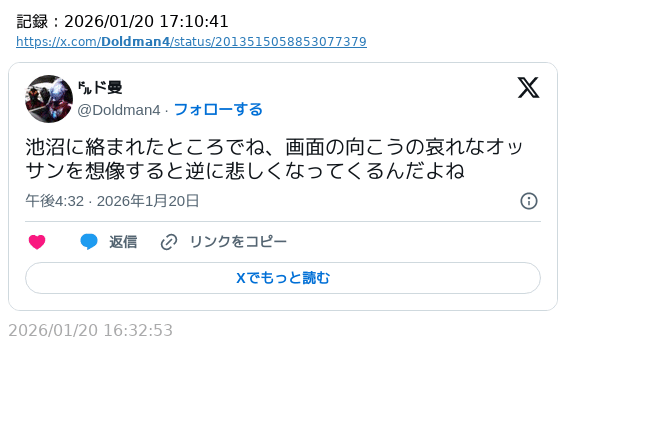Click the second tweet line ending んだよね

pyautogui.click(x=245, y=171)
